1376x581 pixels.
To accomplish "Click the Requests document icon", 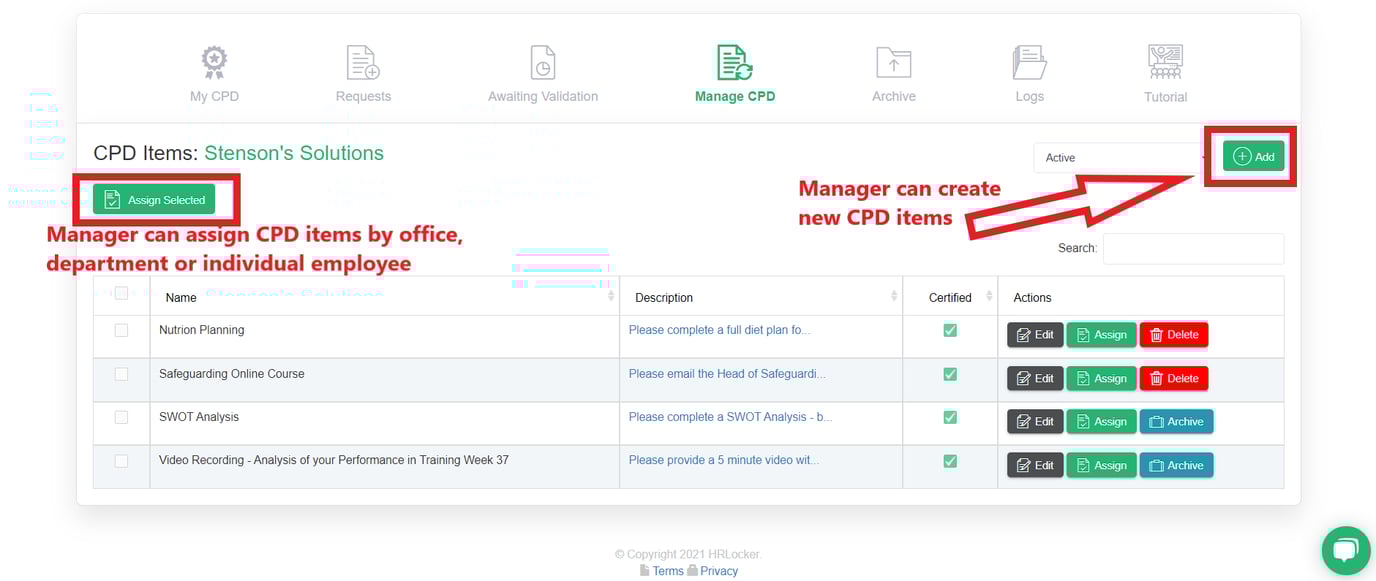I will click(363, 63).
